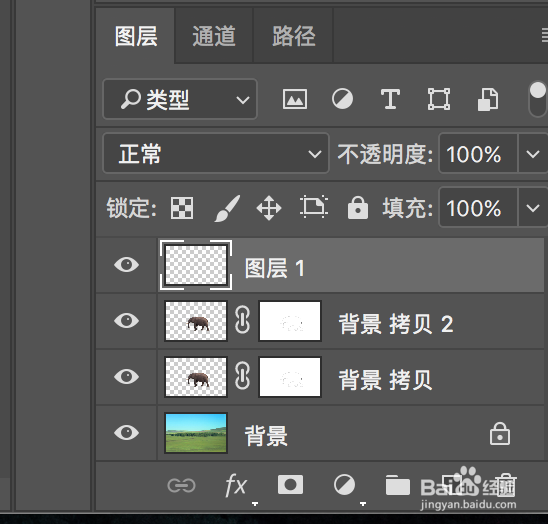Filter for type layers T icon
The width and height of the screenshot is (548, 524).
pos(390,99)
